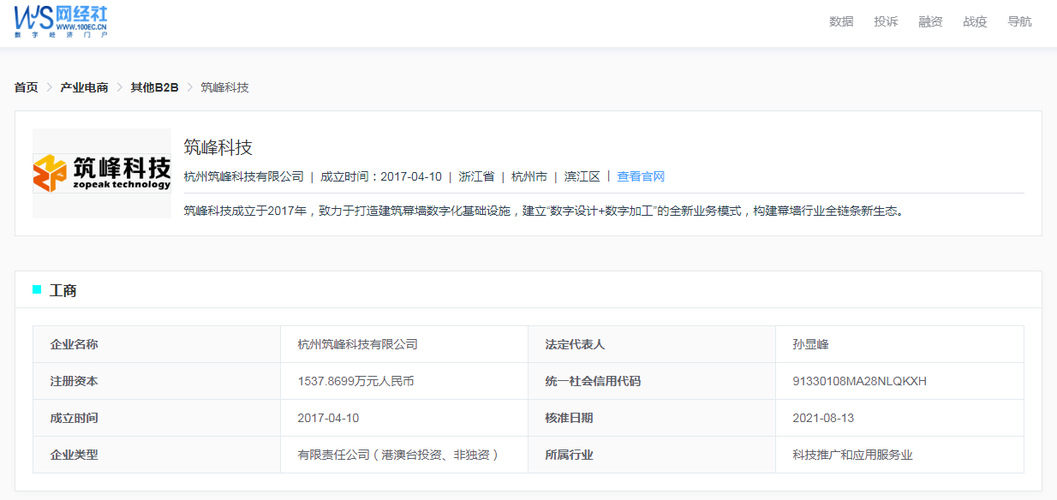Click the 企业名称 table label
Screen dimensions: 1057x500
[156, 344]
